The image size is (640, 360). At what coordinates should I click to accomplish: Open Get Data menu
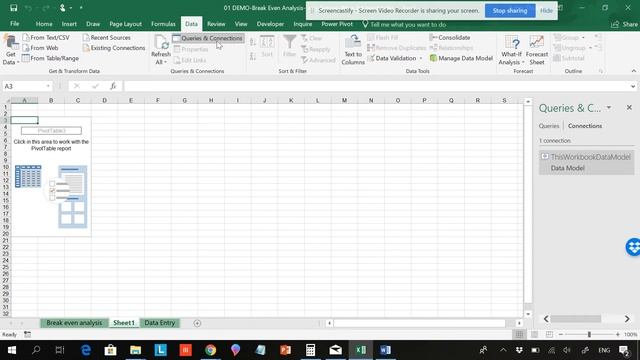tap(10, 50)
